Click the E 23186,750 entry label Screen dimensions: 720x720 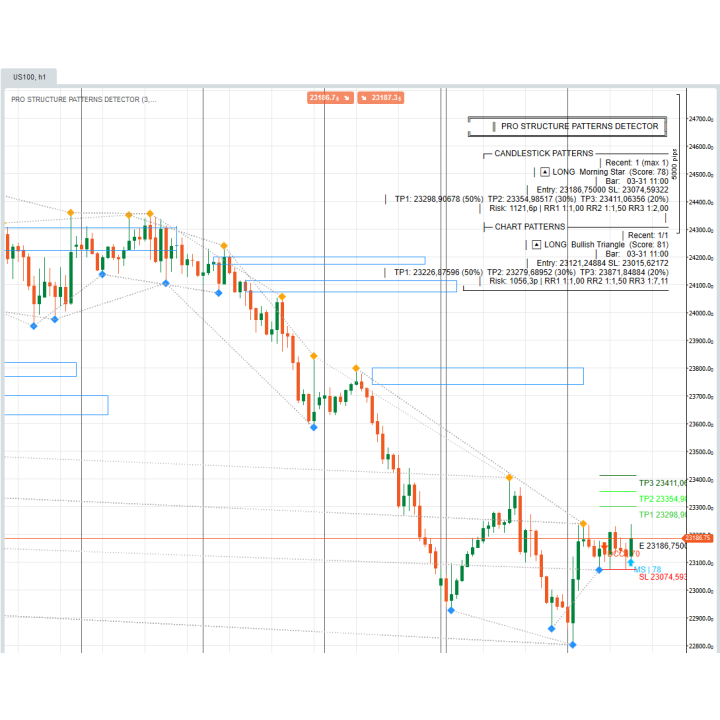pos(663,546)
